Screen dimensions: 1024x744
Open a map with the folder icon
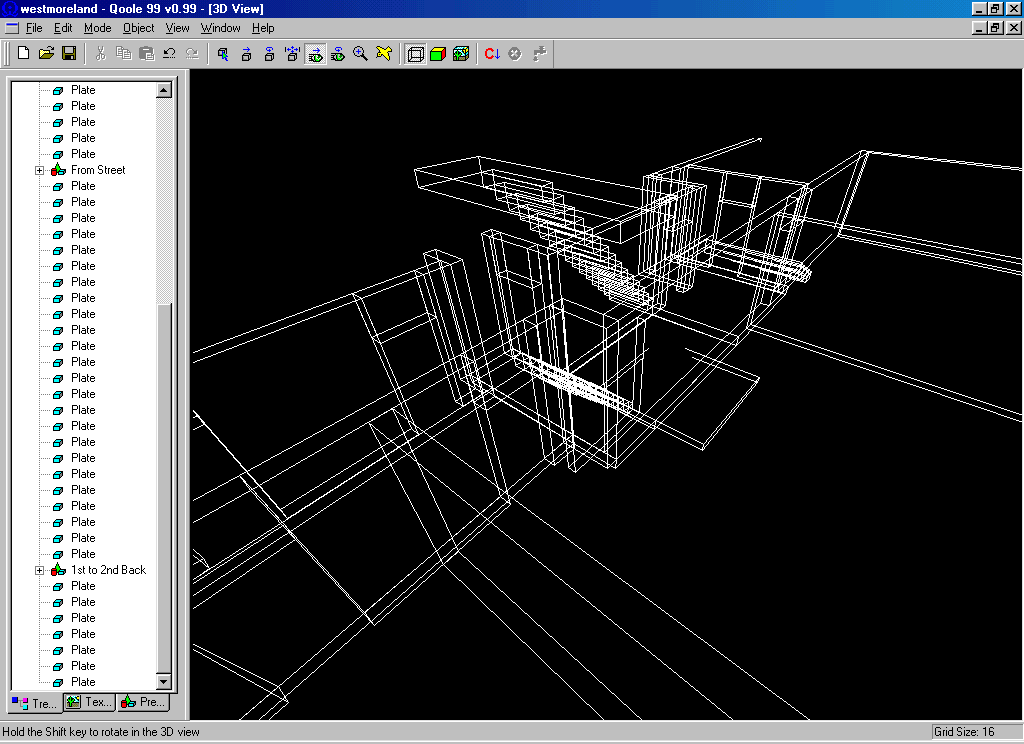coord(46,53)
